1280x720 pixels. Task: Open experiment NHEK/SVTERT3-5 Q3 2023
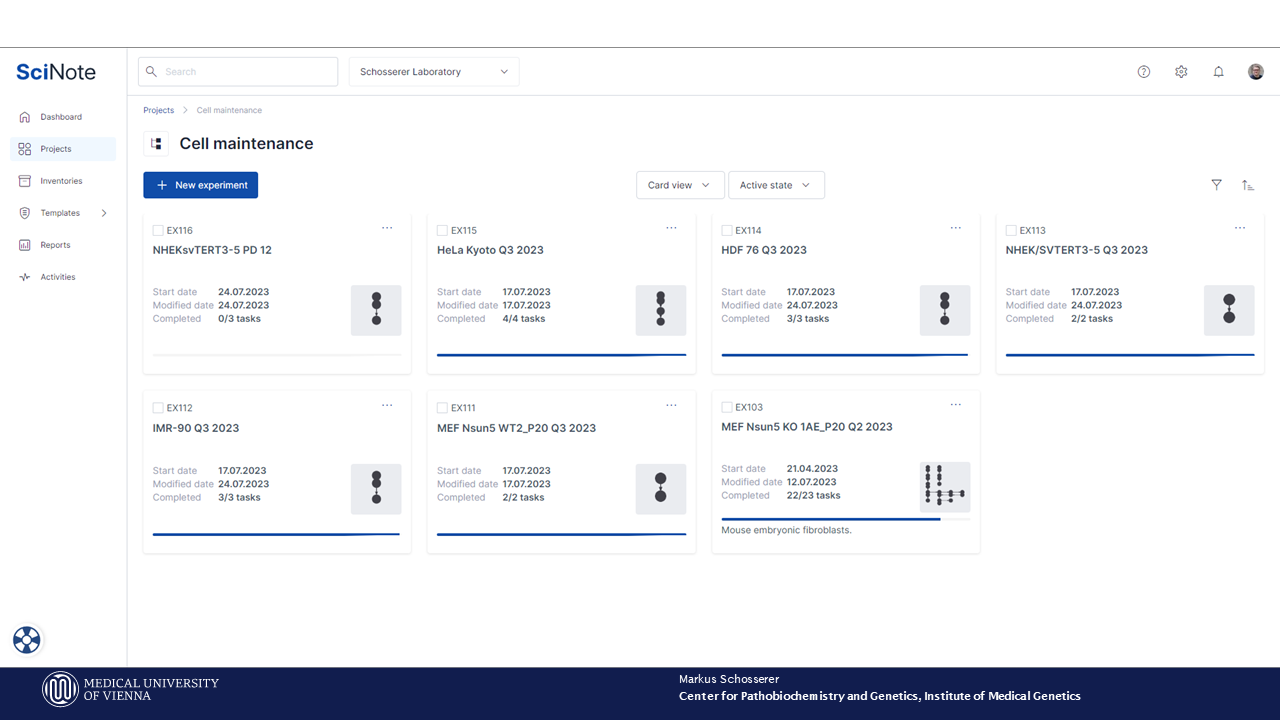pyautogui.click(x=1077, y=250)
